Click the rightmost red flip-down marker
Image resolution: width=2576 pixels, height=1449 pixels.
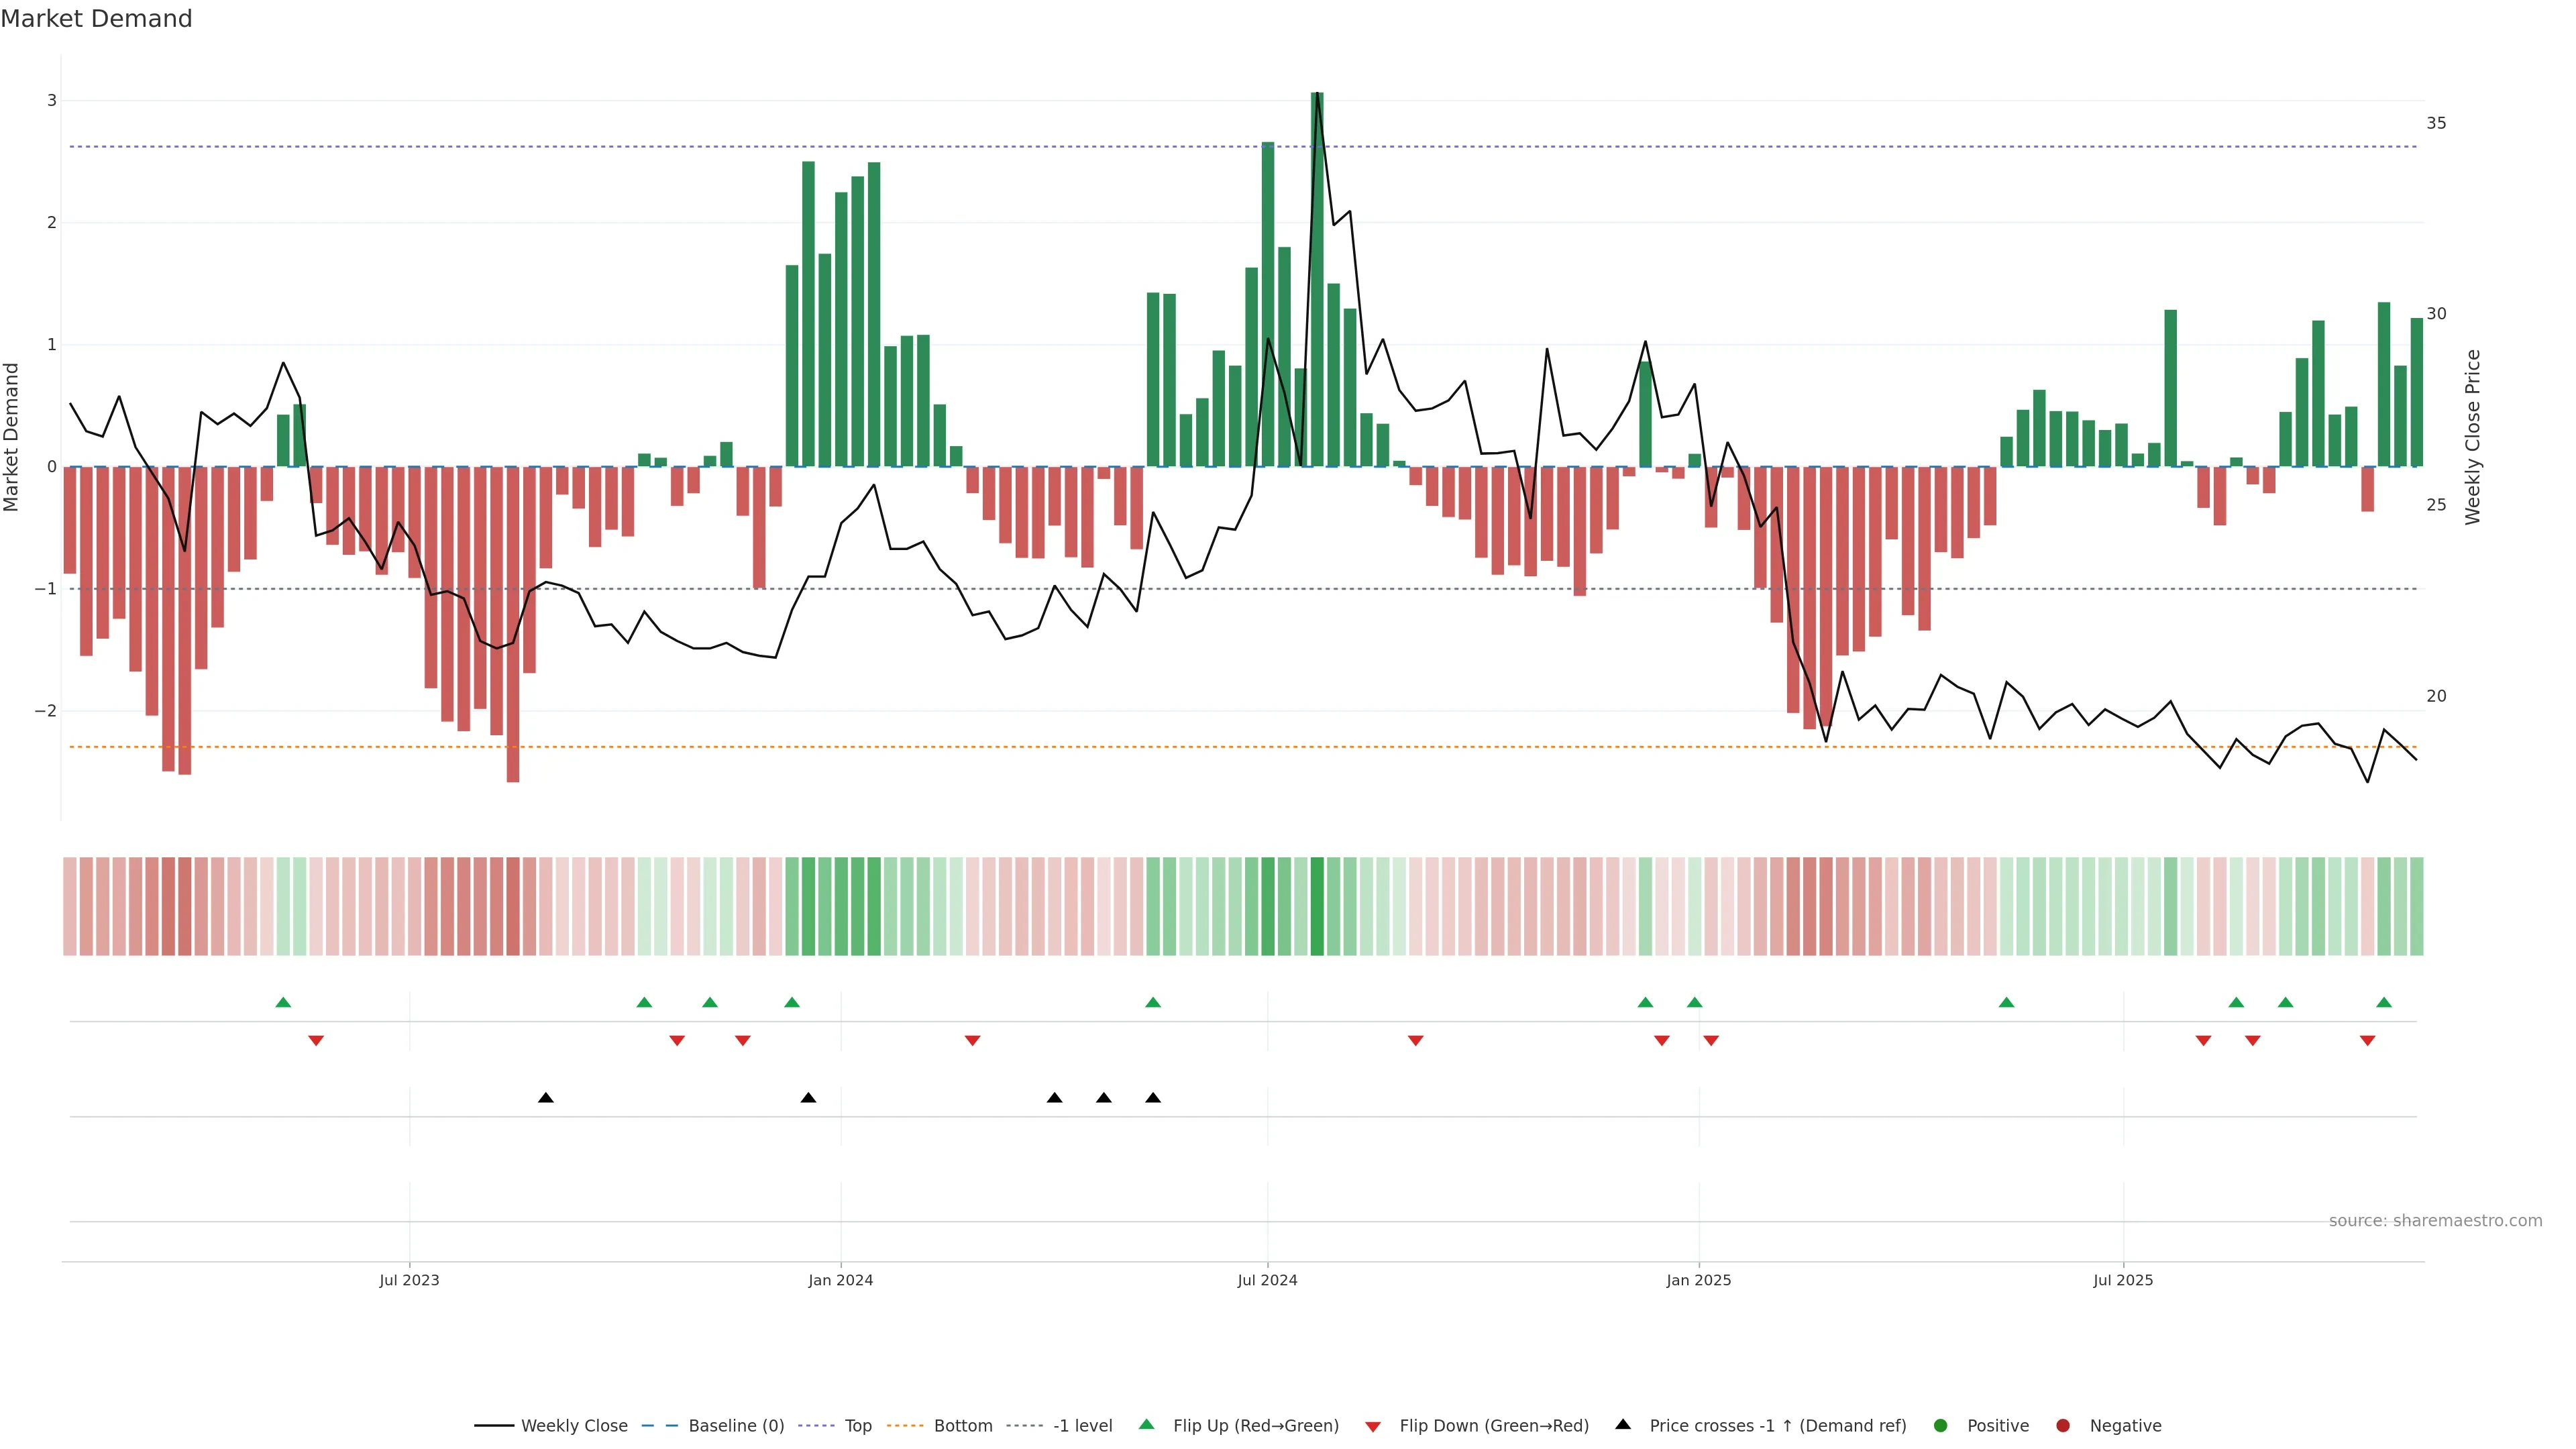[x=2367, y=1041]
